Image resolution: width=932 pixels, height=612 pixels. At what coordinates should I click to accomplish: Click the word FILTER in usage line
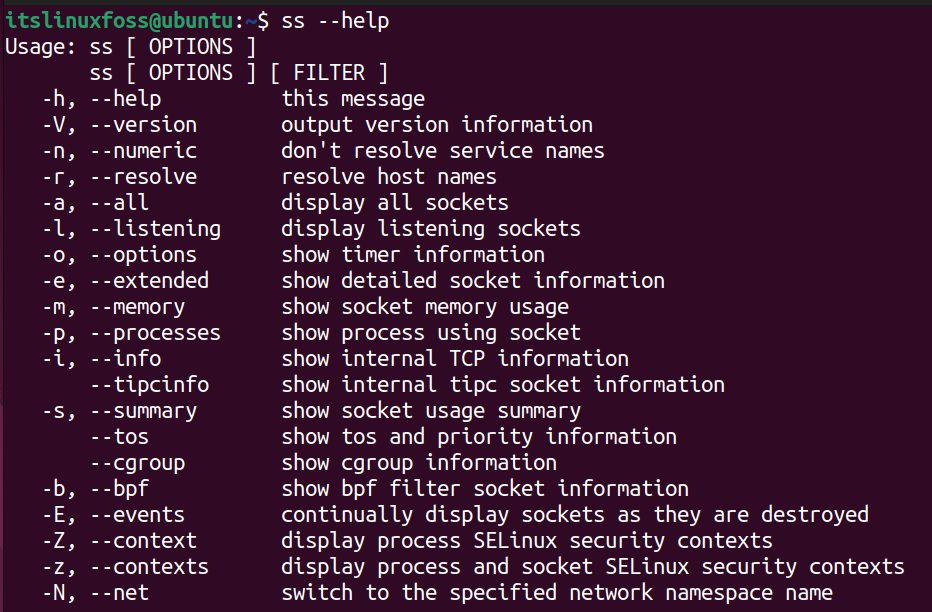329,73
